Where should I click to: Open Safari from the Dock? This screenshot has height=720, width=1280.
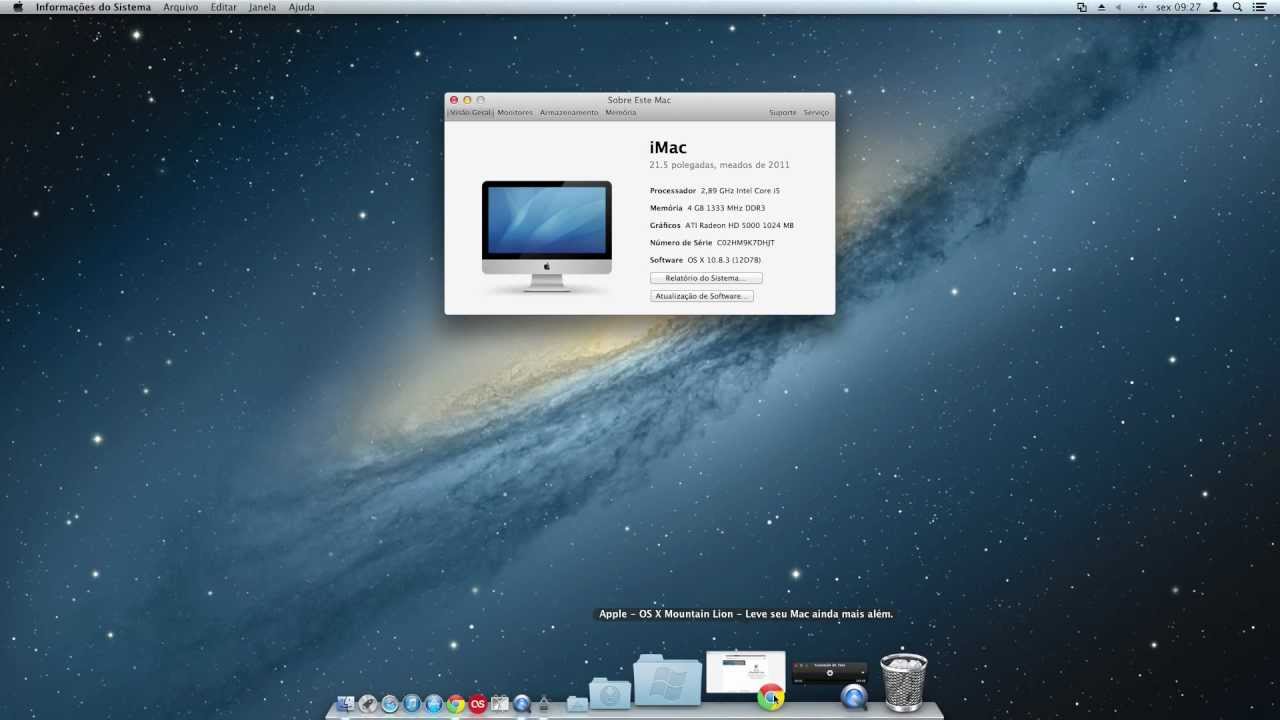click(390, 704)
